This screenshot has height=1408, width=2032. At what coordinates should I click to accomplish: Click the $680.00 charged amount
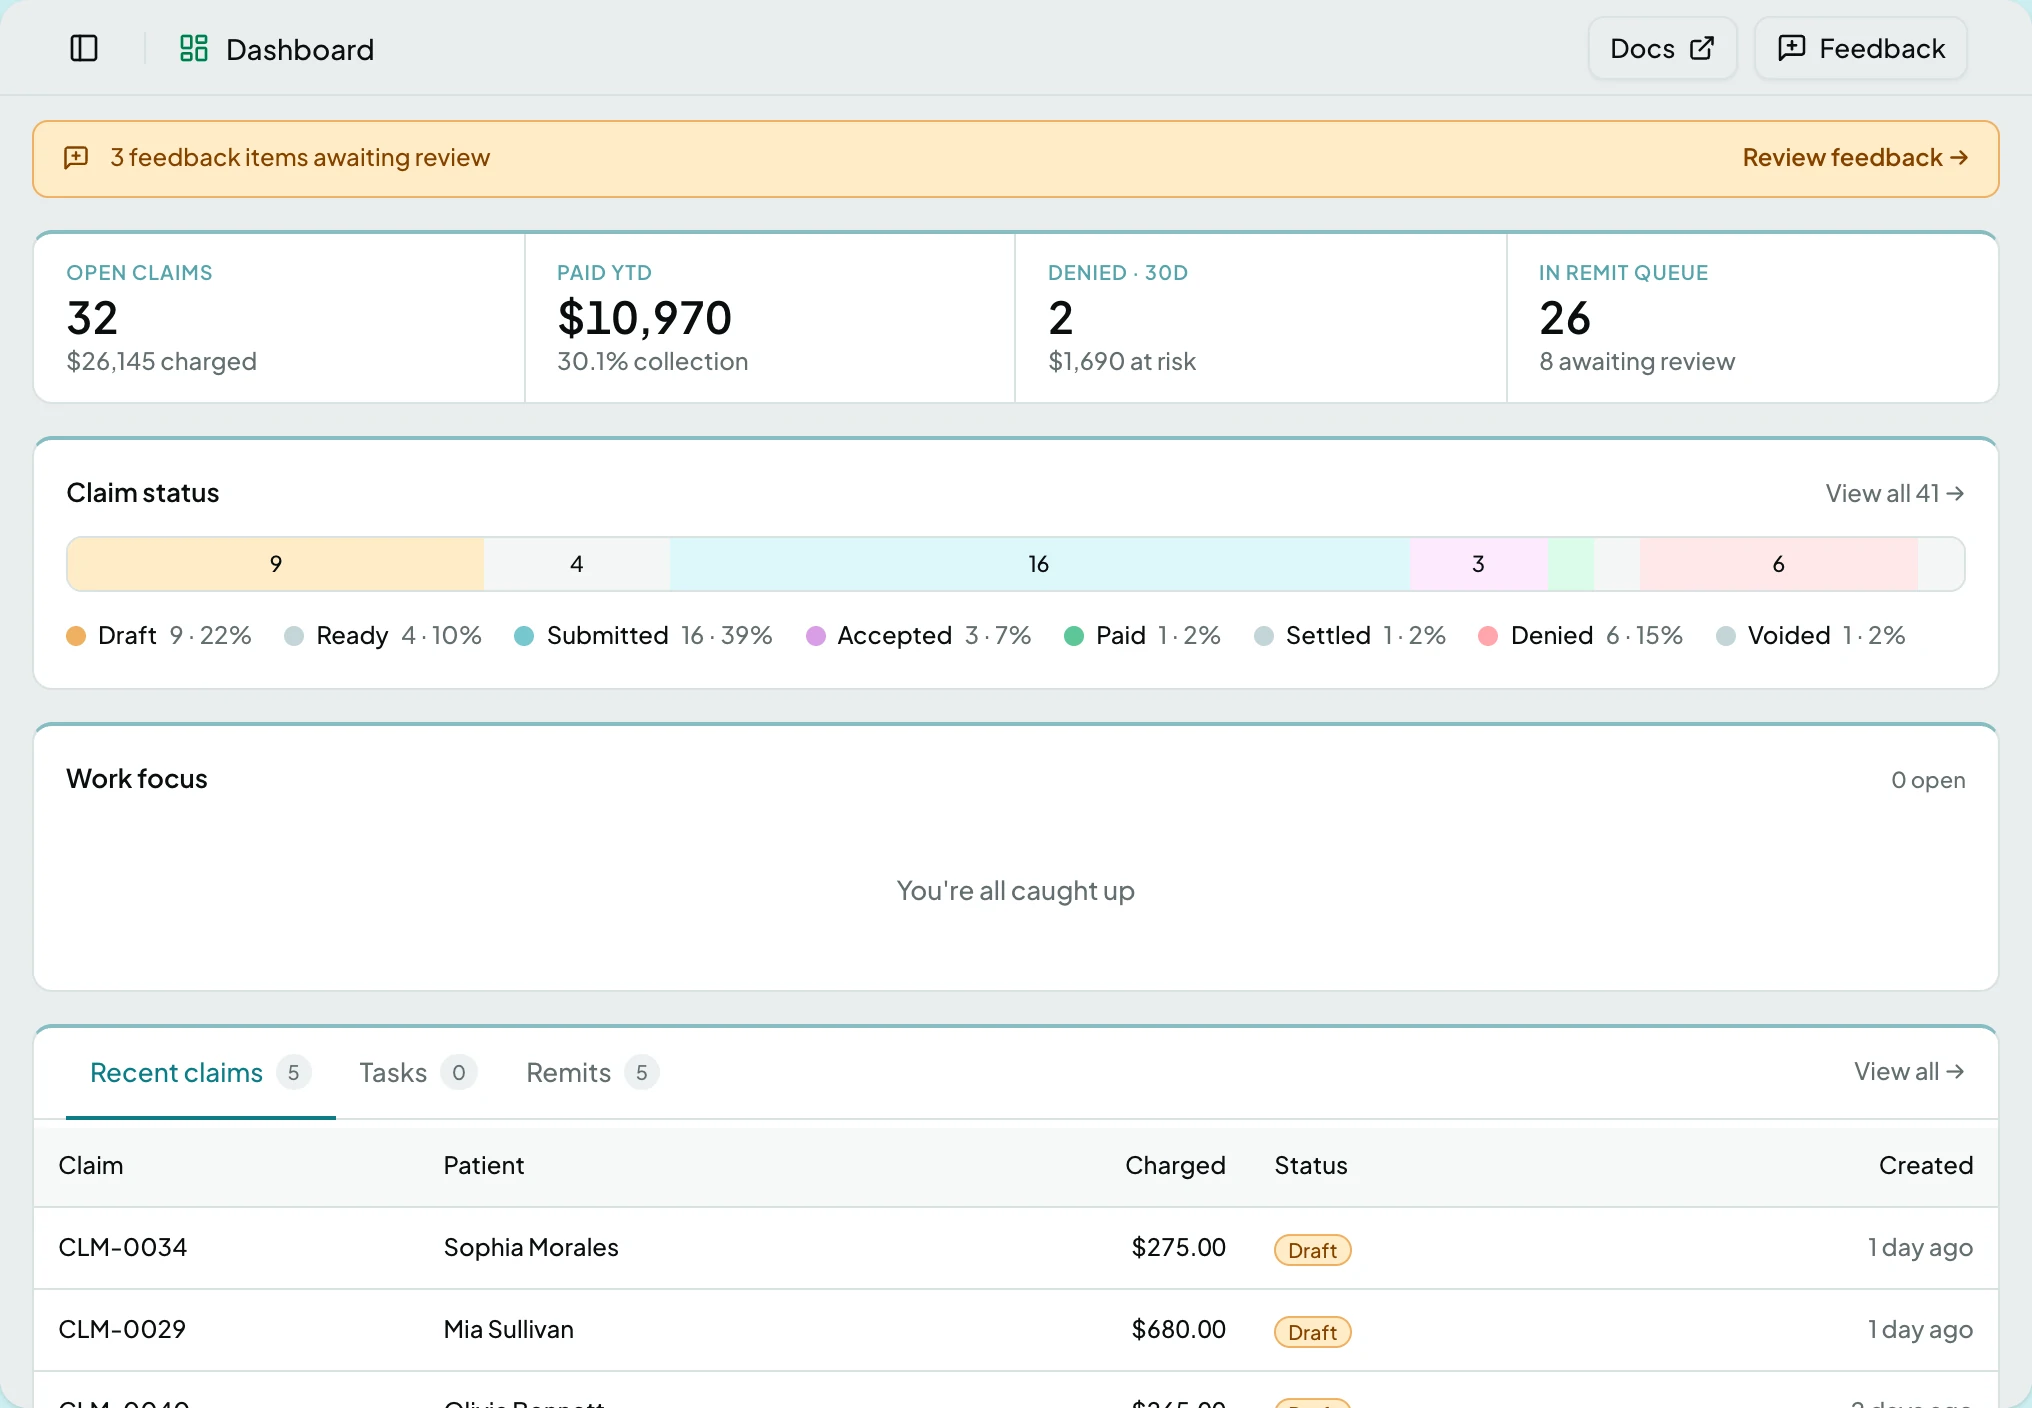(x=1179, y=1330)
